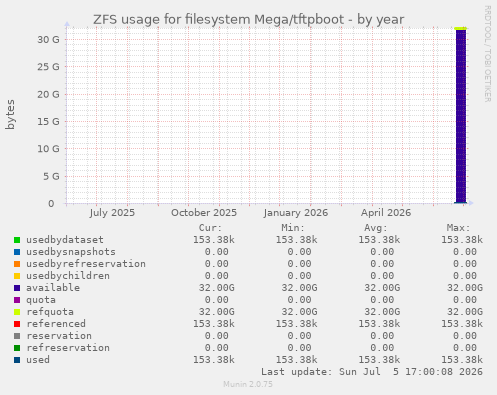Click the '25 G' y-axis label

(x=48, y=67)
